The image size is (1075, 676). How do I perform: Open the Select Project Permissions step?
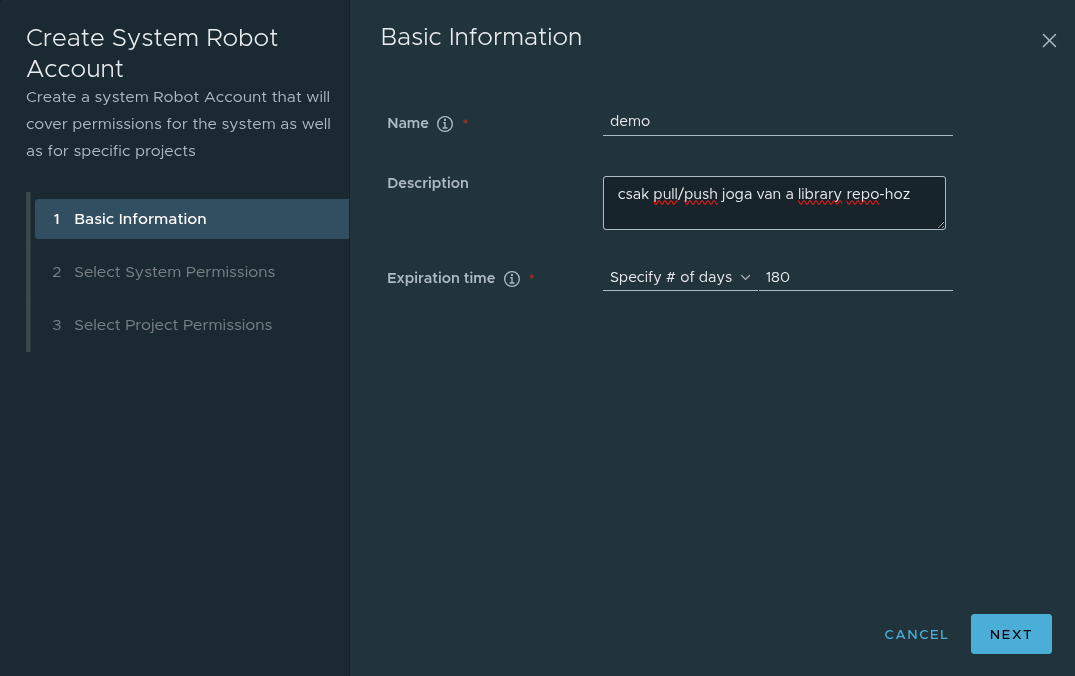tap(172, 325)
